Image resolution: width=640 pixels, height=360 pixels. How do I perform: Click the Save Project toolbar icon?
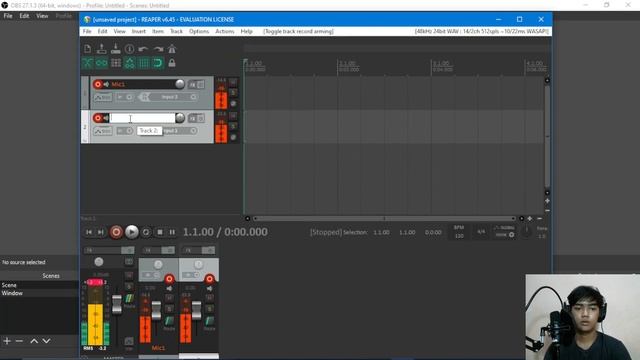pos(116,49)
